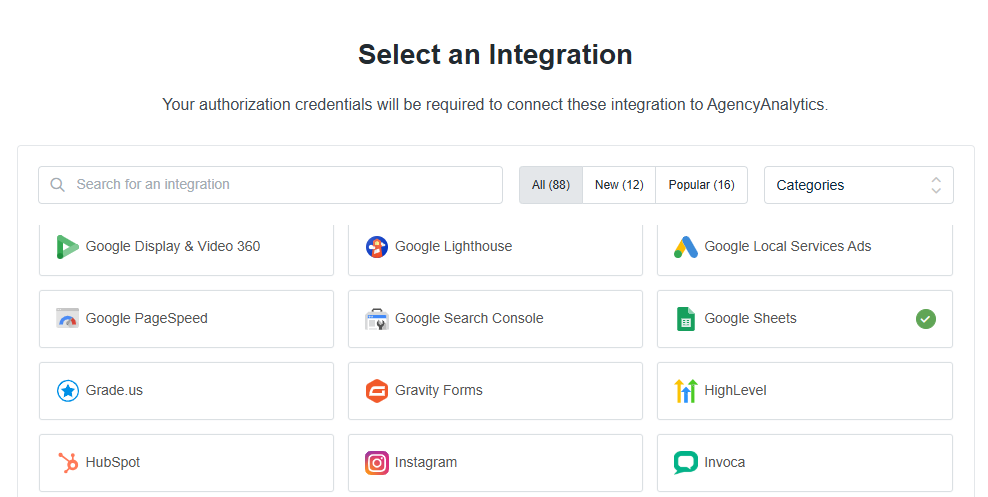Select the green Google Sheets icon
Screen dimensions: 988x497
point(686,319)
